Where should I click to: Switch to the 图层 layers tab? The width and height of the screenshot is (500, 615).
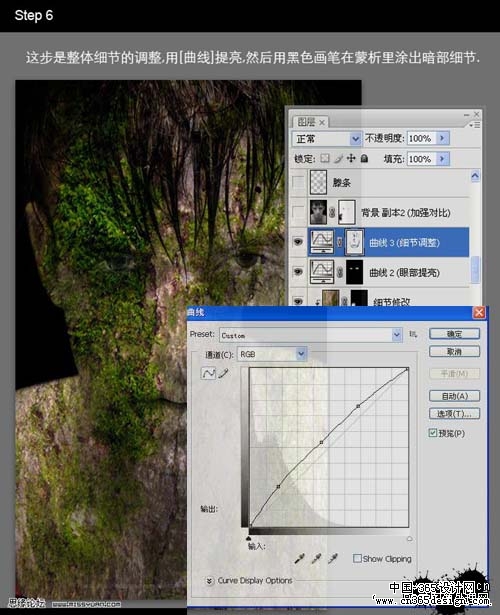(310, 122)
